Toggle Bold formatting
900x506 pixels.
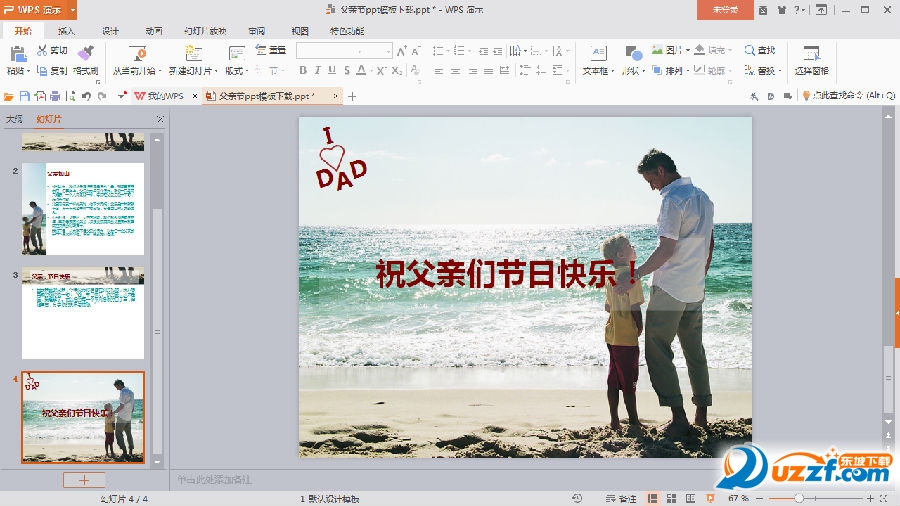click(x=303, y=71)
